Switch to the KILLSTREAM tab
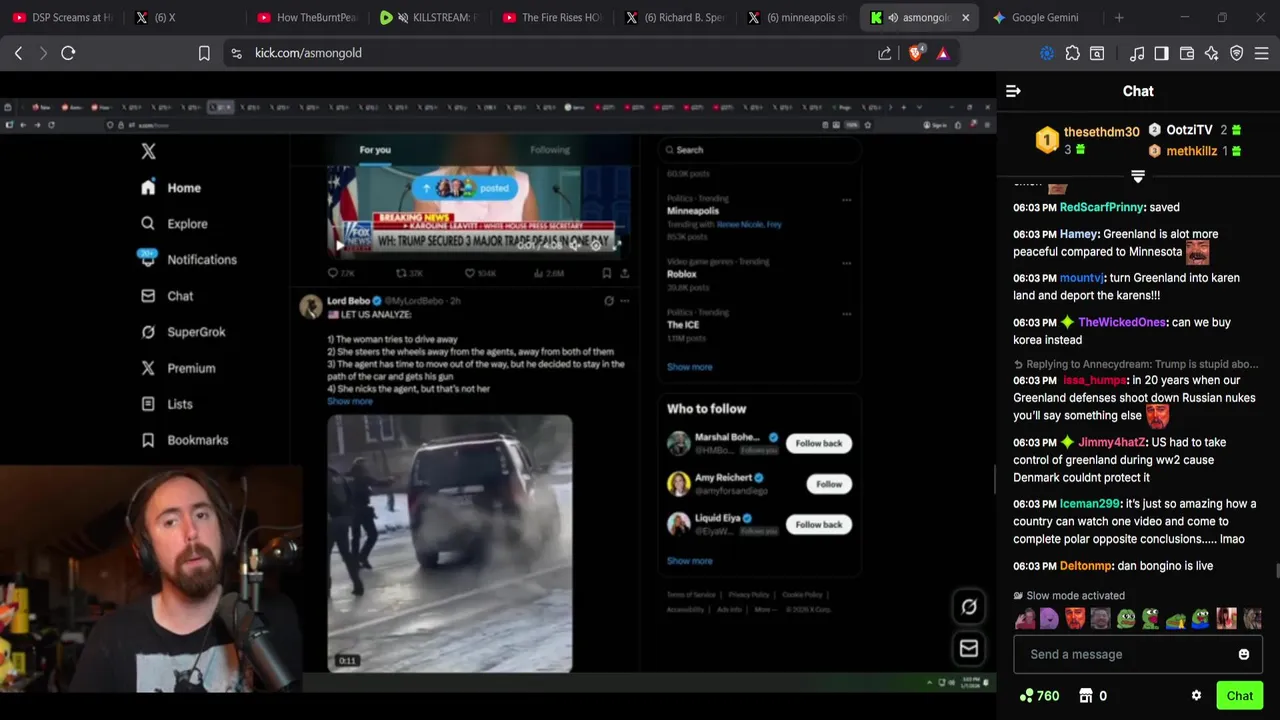 pos(429,17)
